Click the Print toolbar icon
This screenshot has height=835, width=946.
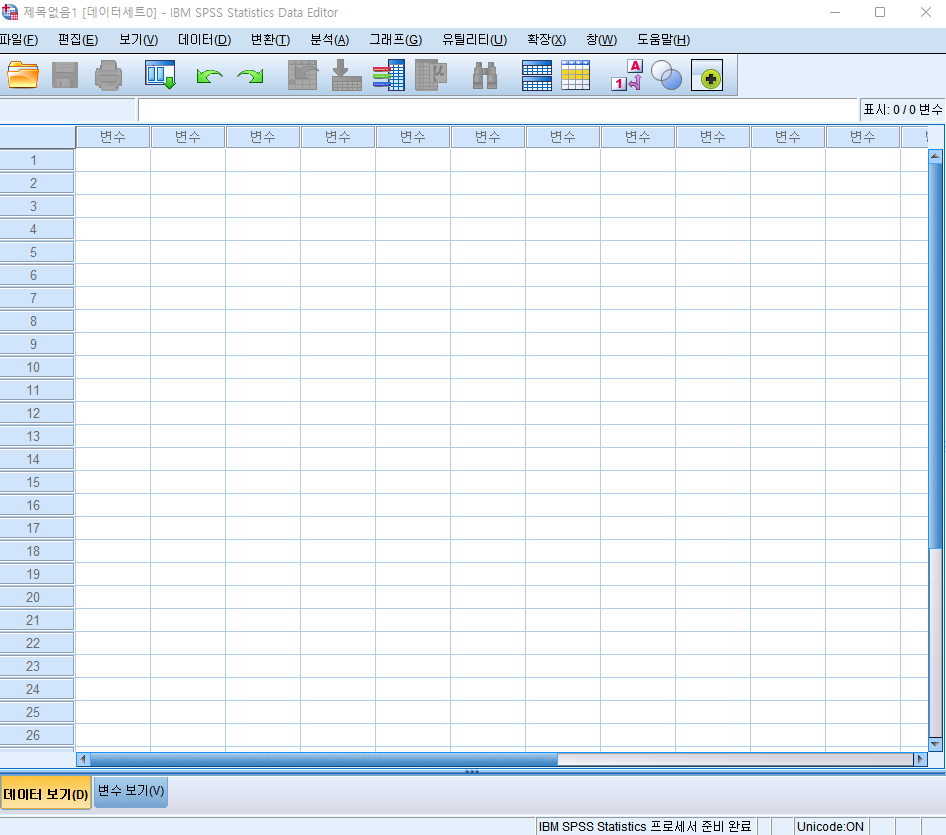click(109, 75)
